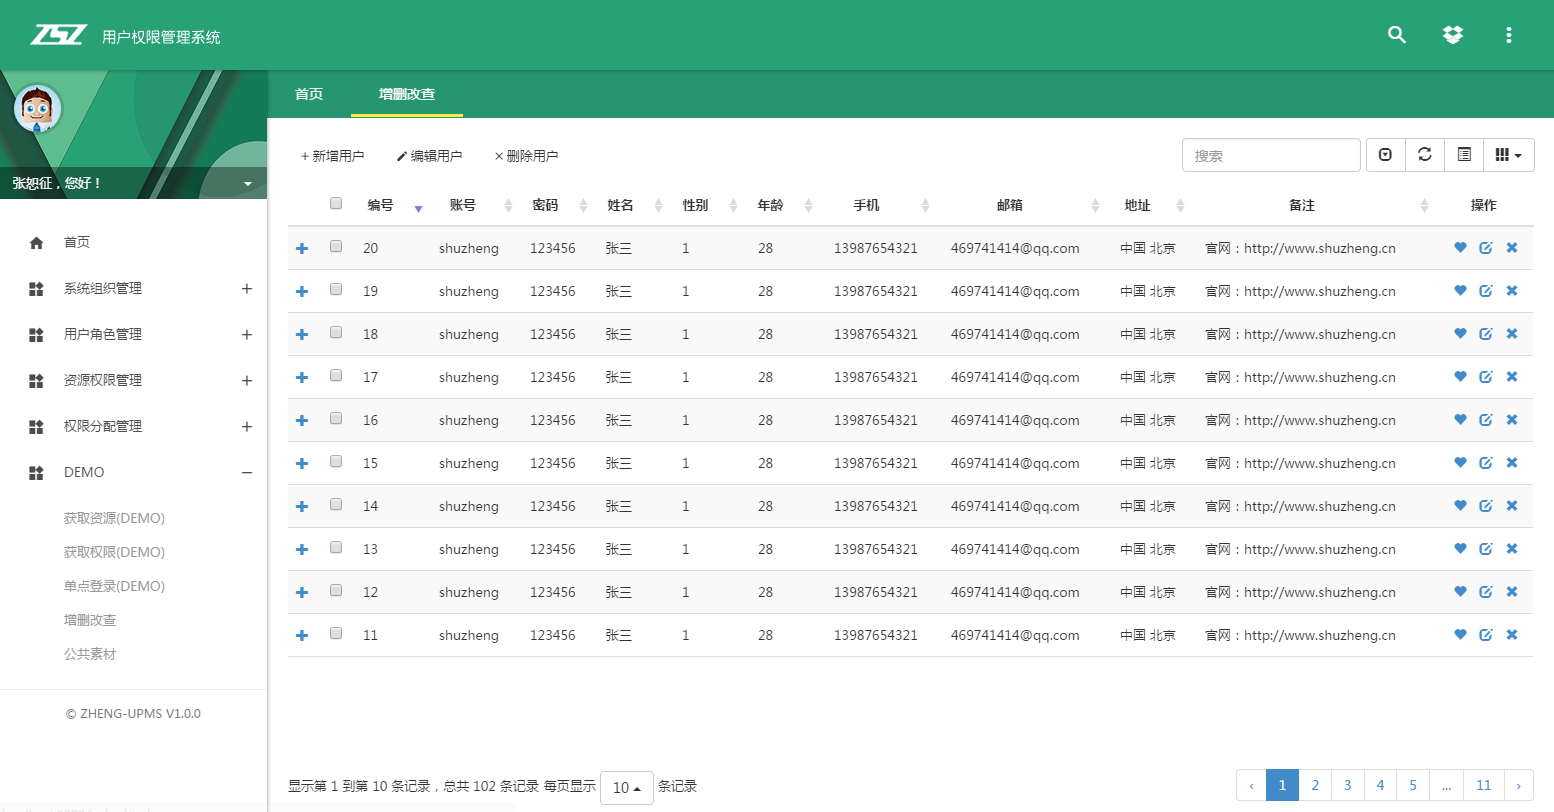1554x812 pixels.
Task: Click the delete X icon in row 11
Action: pos(1512,634)
